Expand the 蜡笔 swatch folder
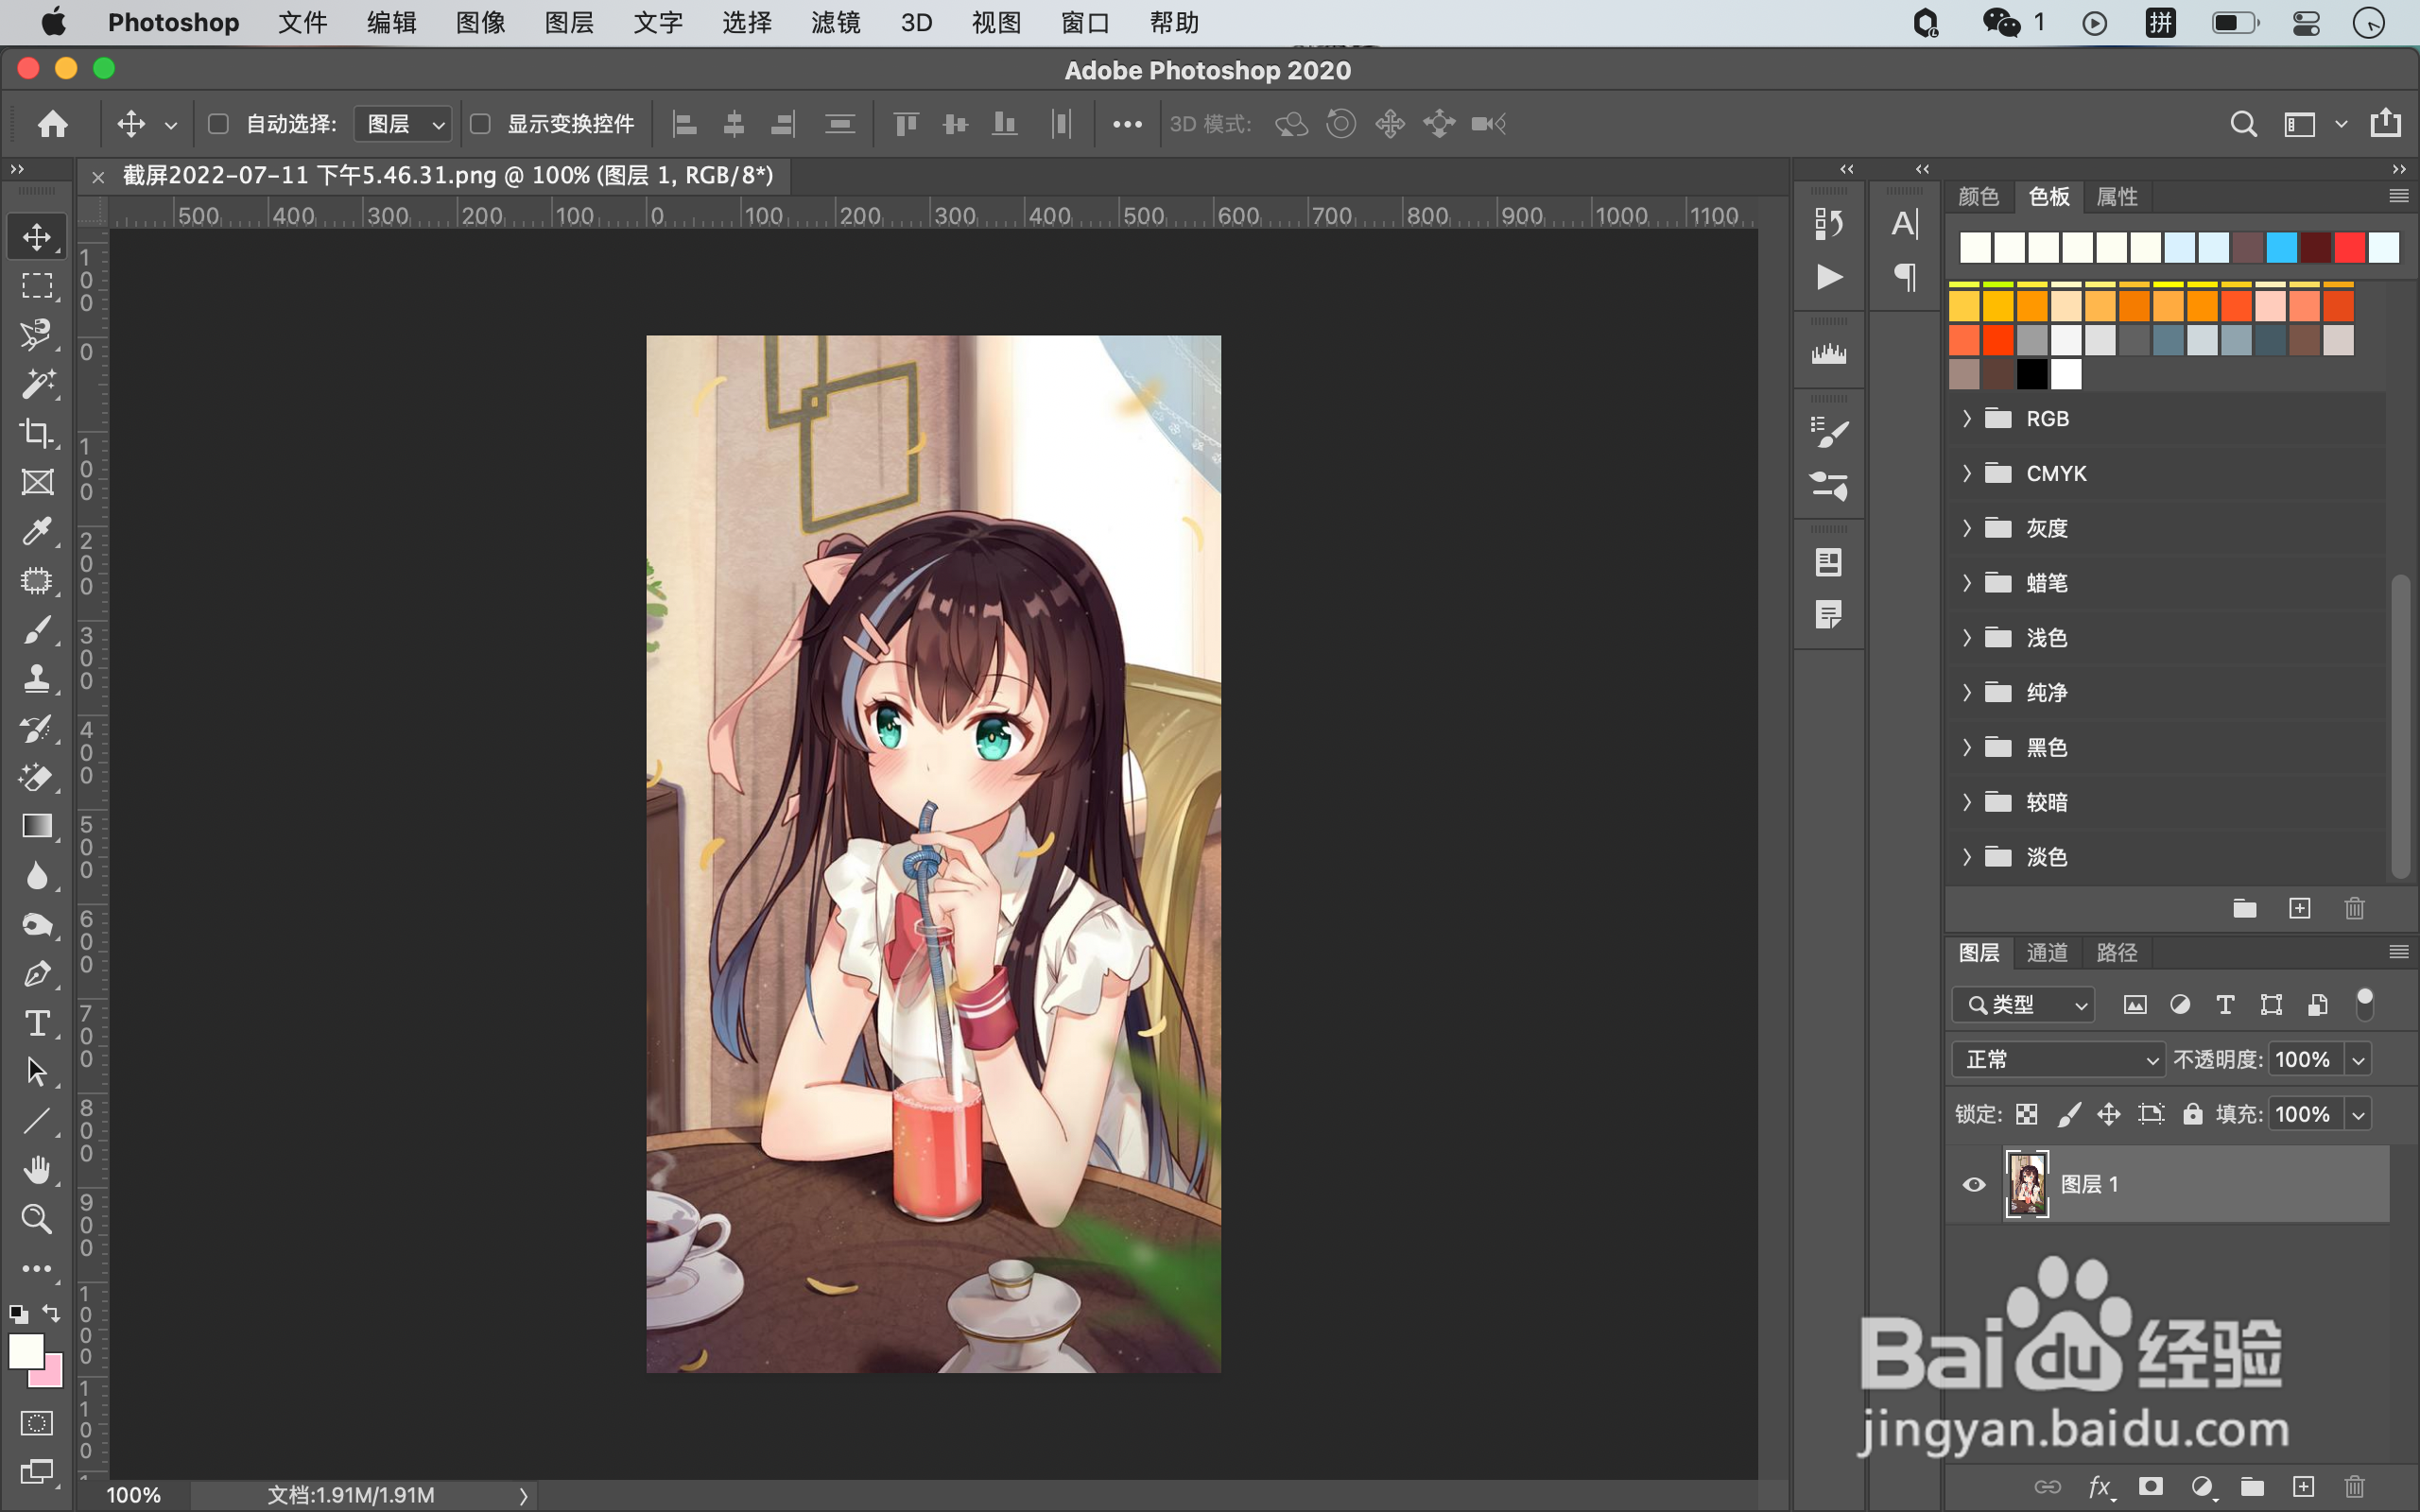Screen dimensions: 2420x1512 coord(1966,583)
